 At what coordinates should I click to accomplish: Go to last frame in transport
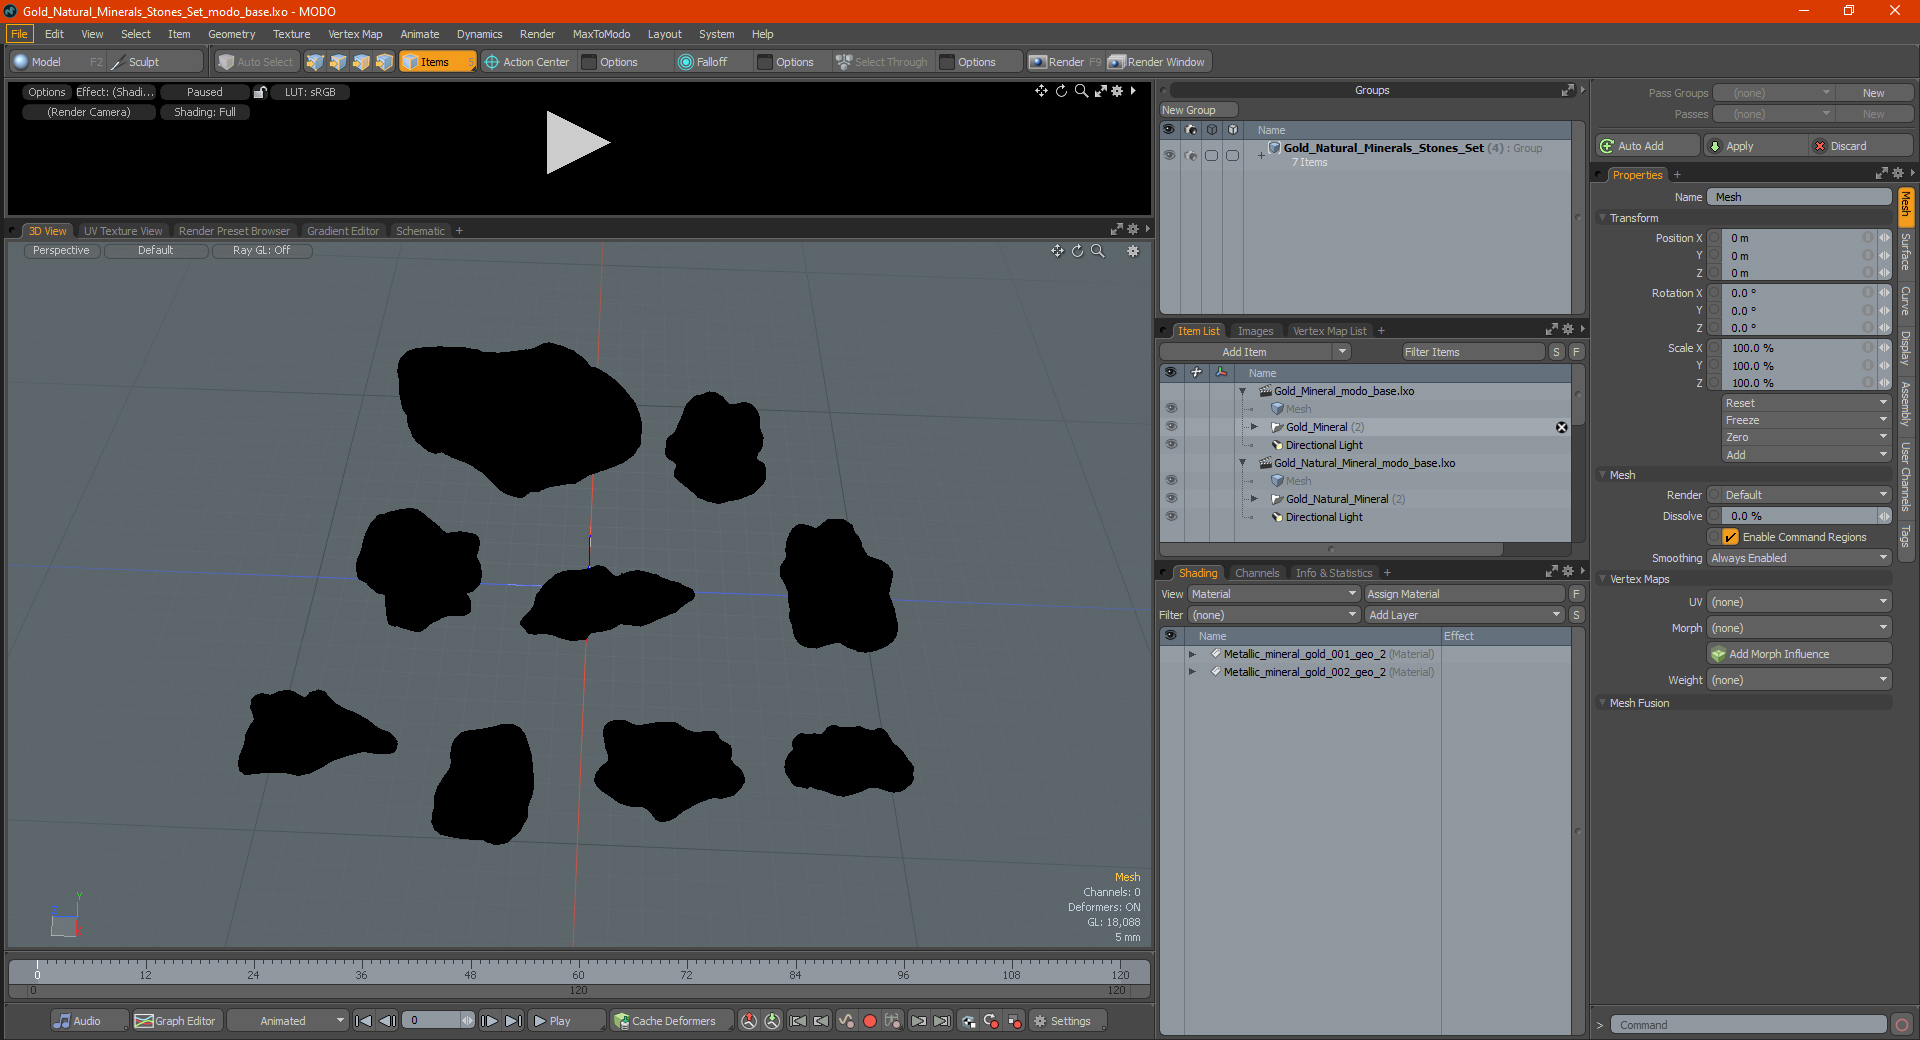pyautogui.click(x=513, y=1021)
